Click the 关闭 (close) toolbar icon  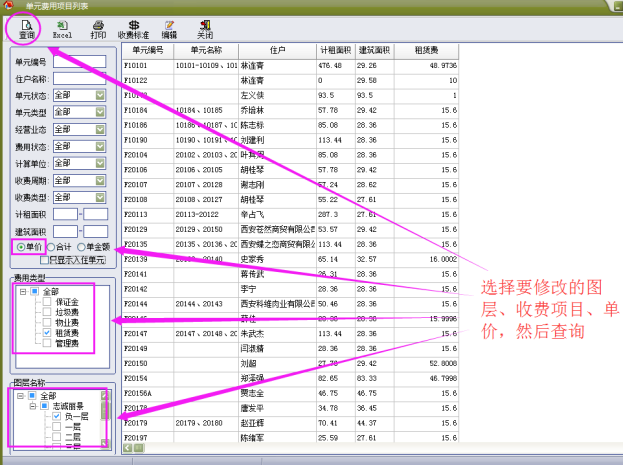205,29
